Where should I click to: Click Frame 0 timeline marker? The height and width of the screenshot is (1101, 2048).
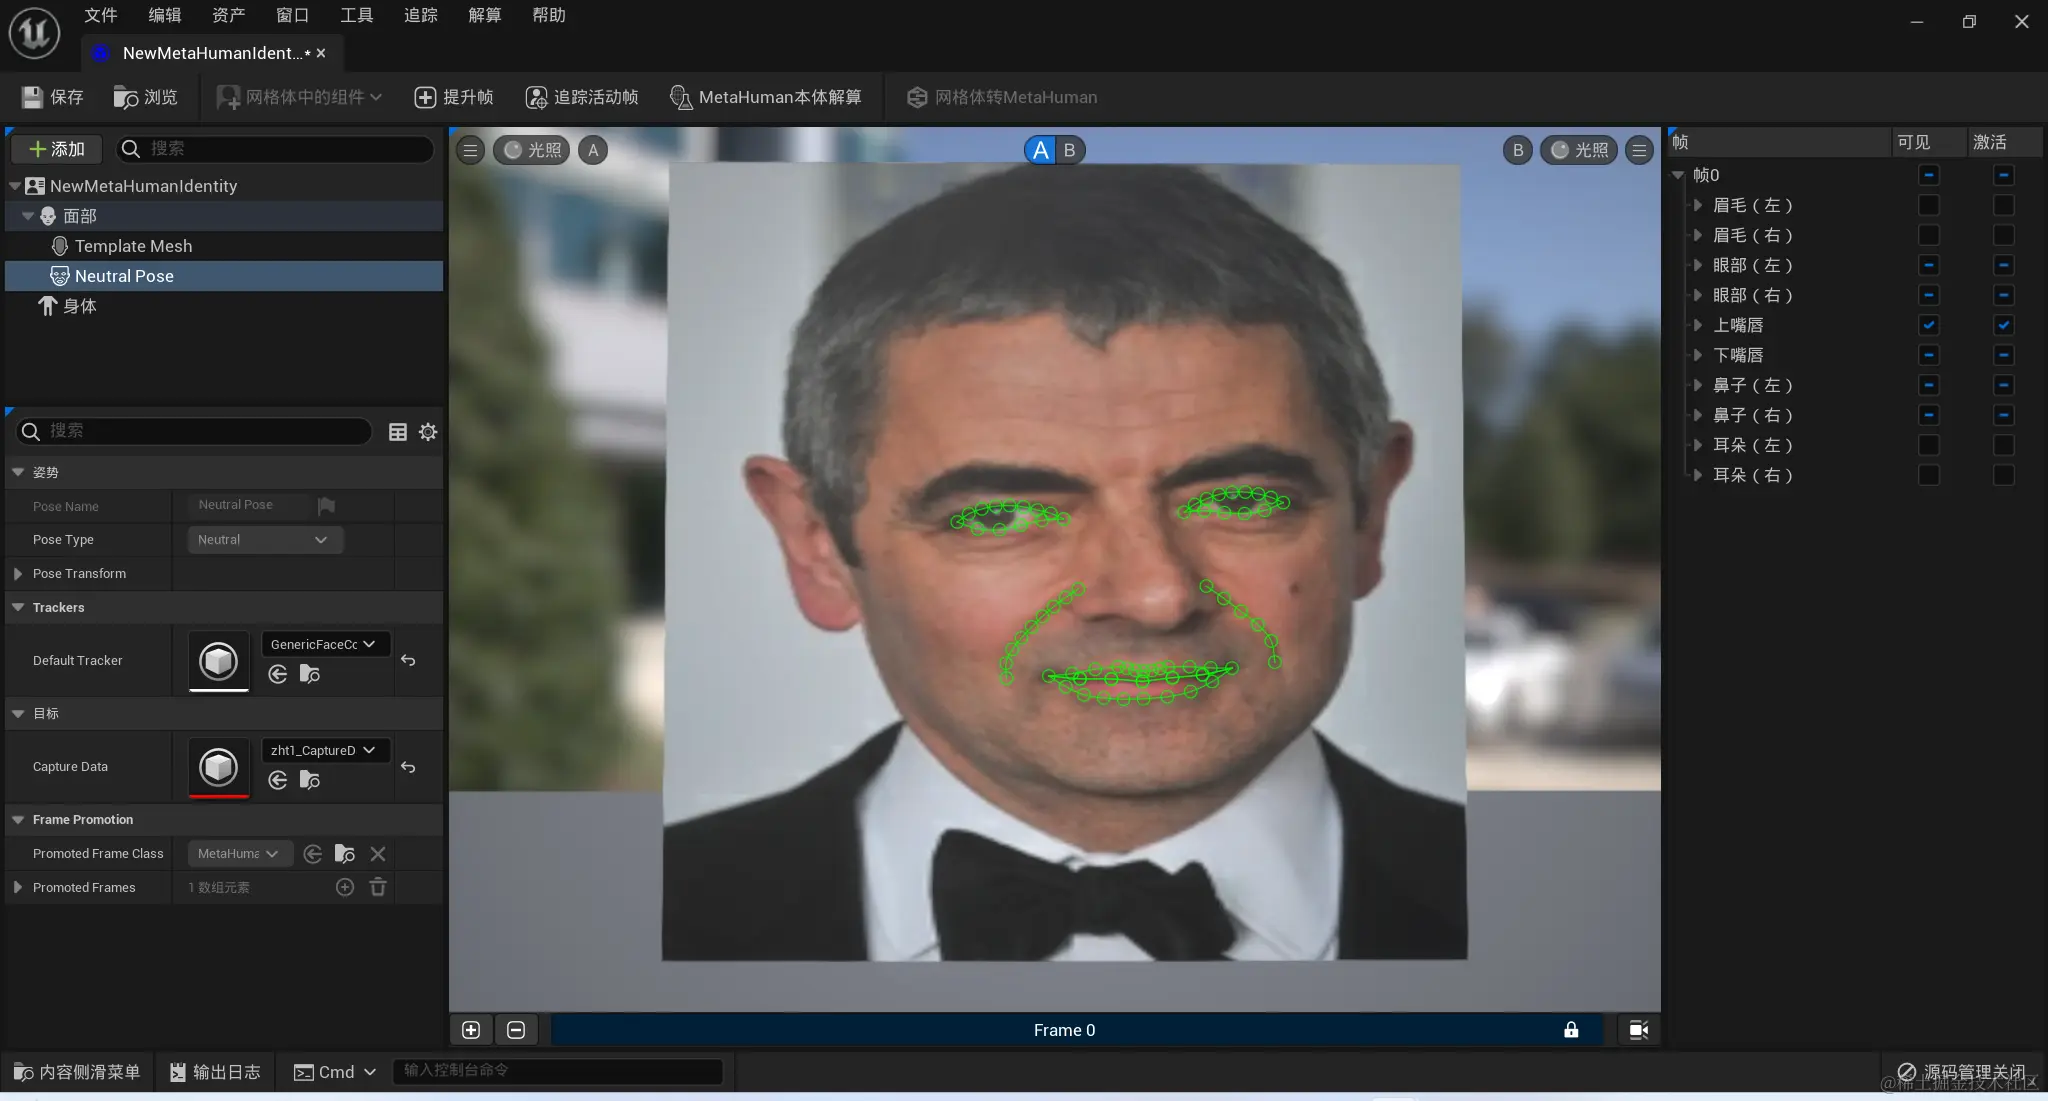(x=1064, y=1030)
